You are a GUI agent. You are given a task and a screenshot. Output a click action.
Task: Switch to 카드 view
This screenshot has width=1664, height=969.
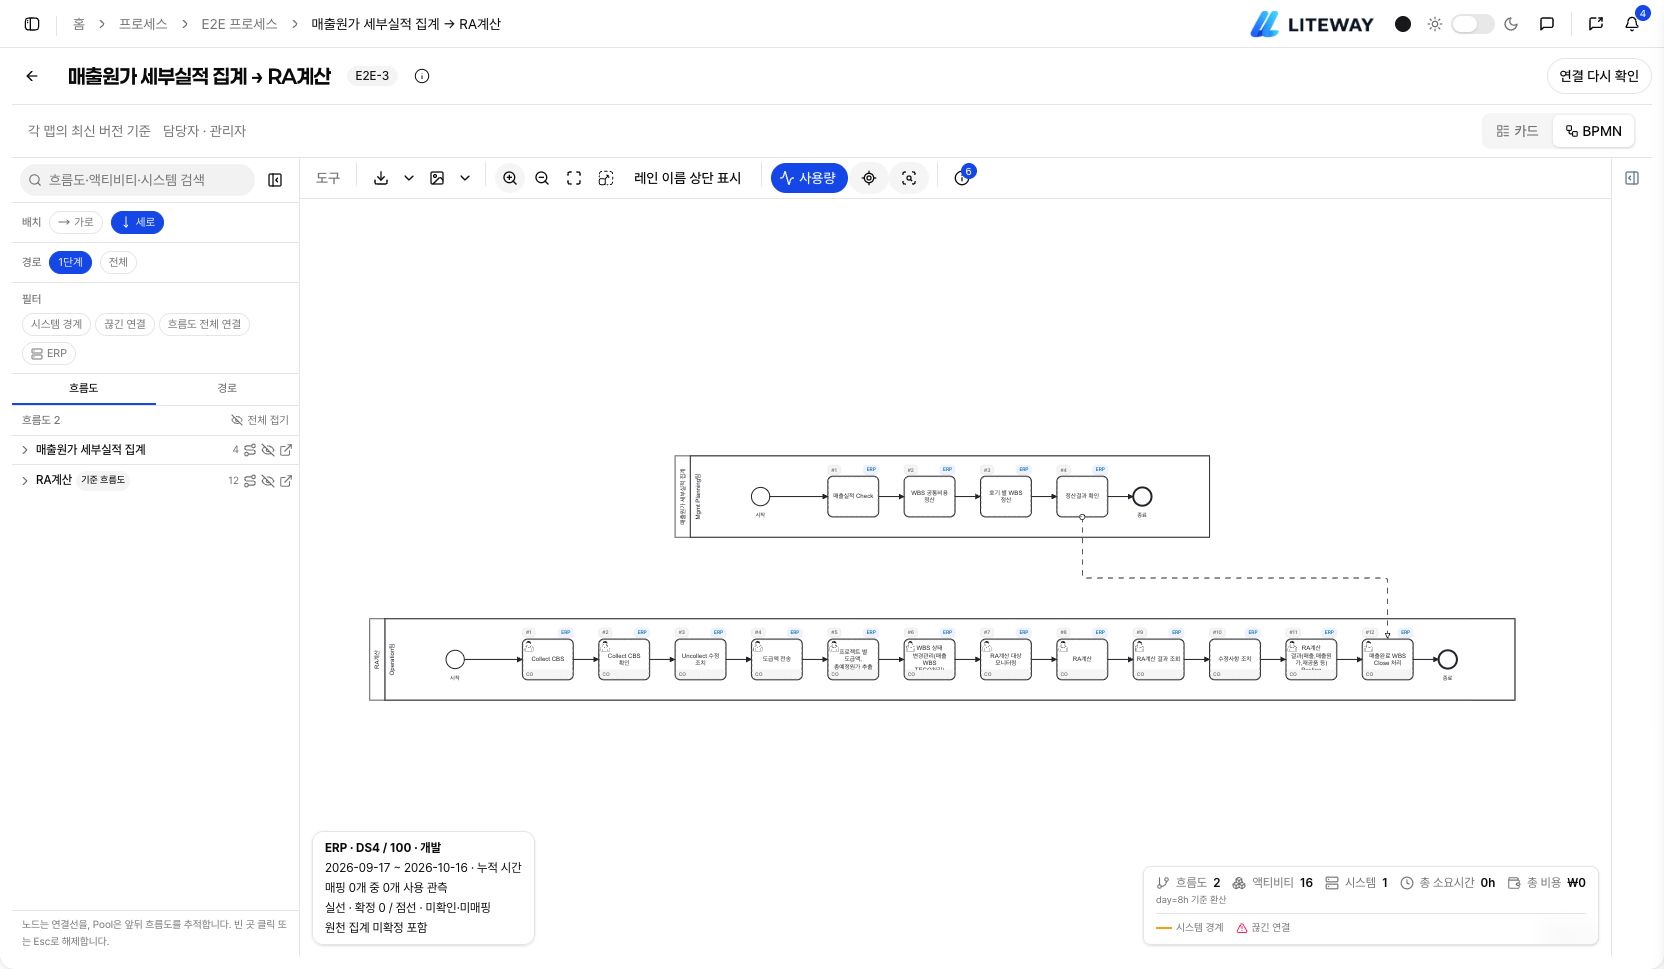pyautogui.click(x=1517, y=131)
